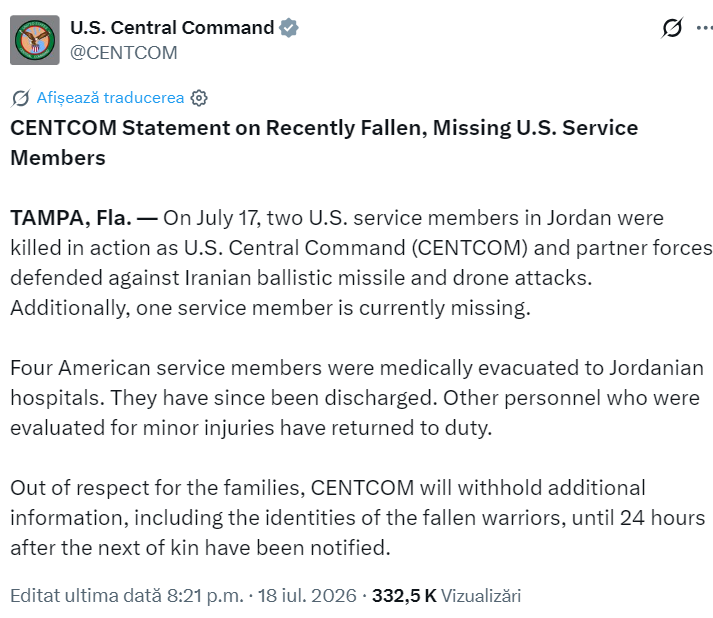Image resolution: width=713 pixels, height=618 pixels.
Task: Click the Out of respect for families paragraph
Action: [x=357, y=518]
